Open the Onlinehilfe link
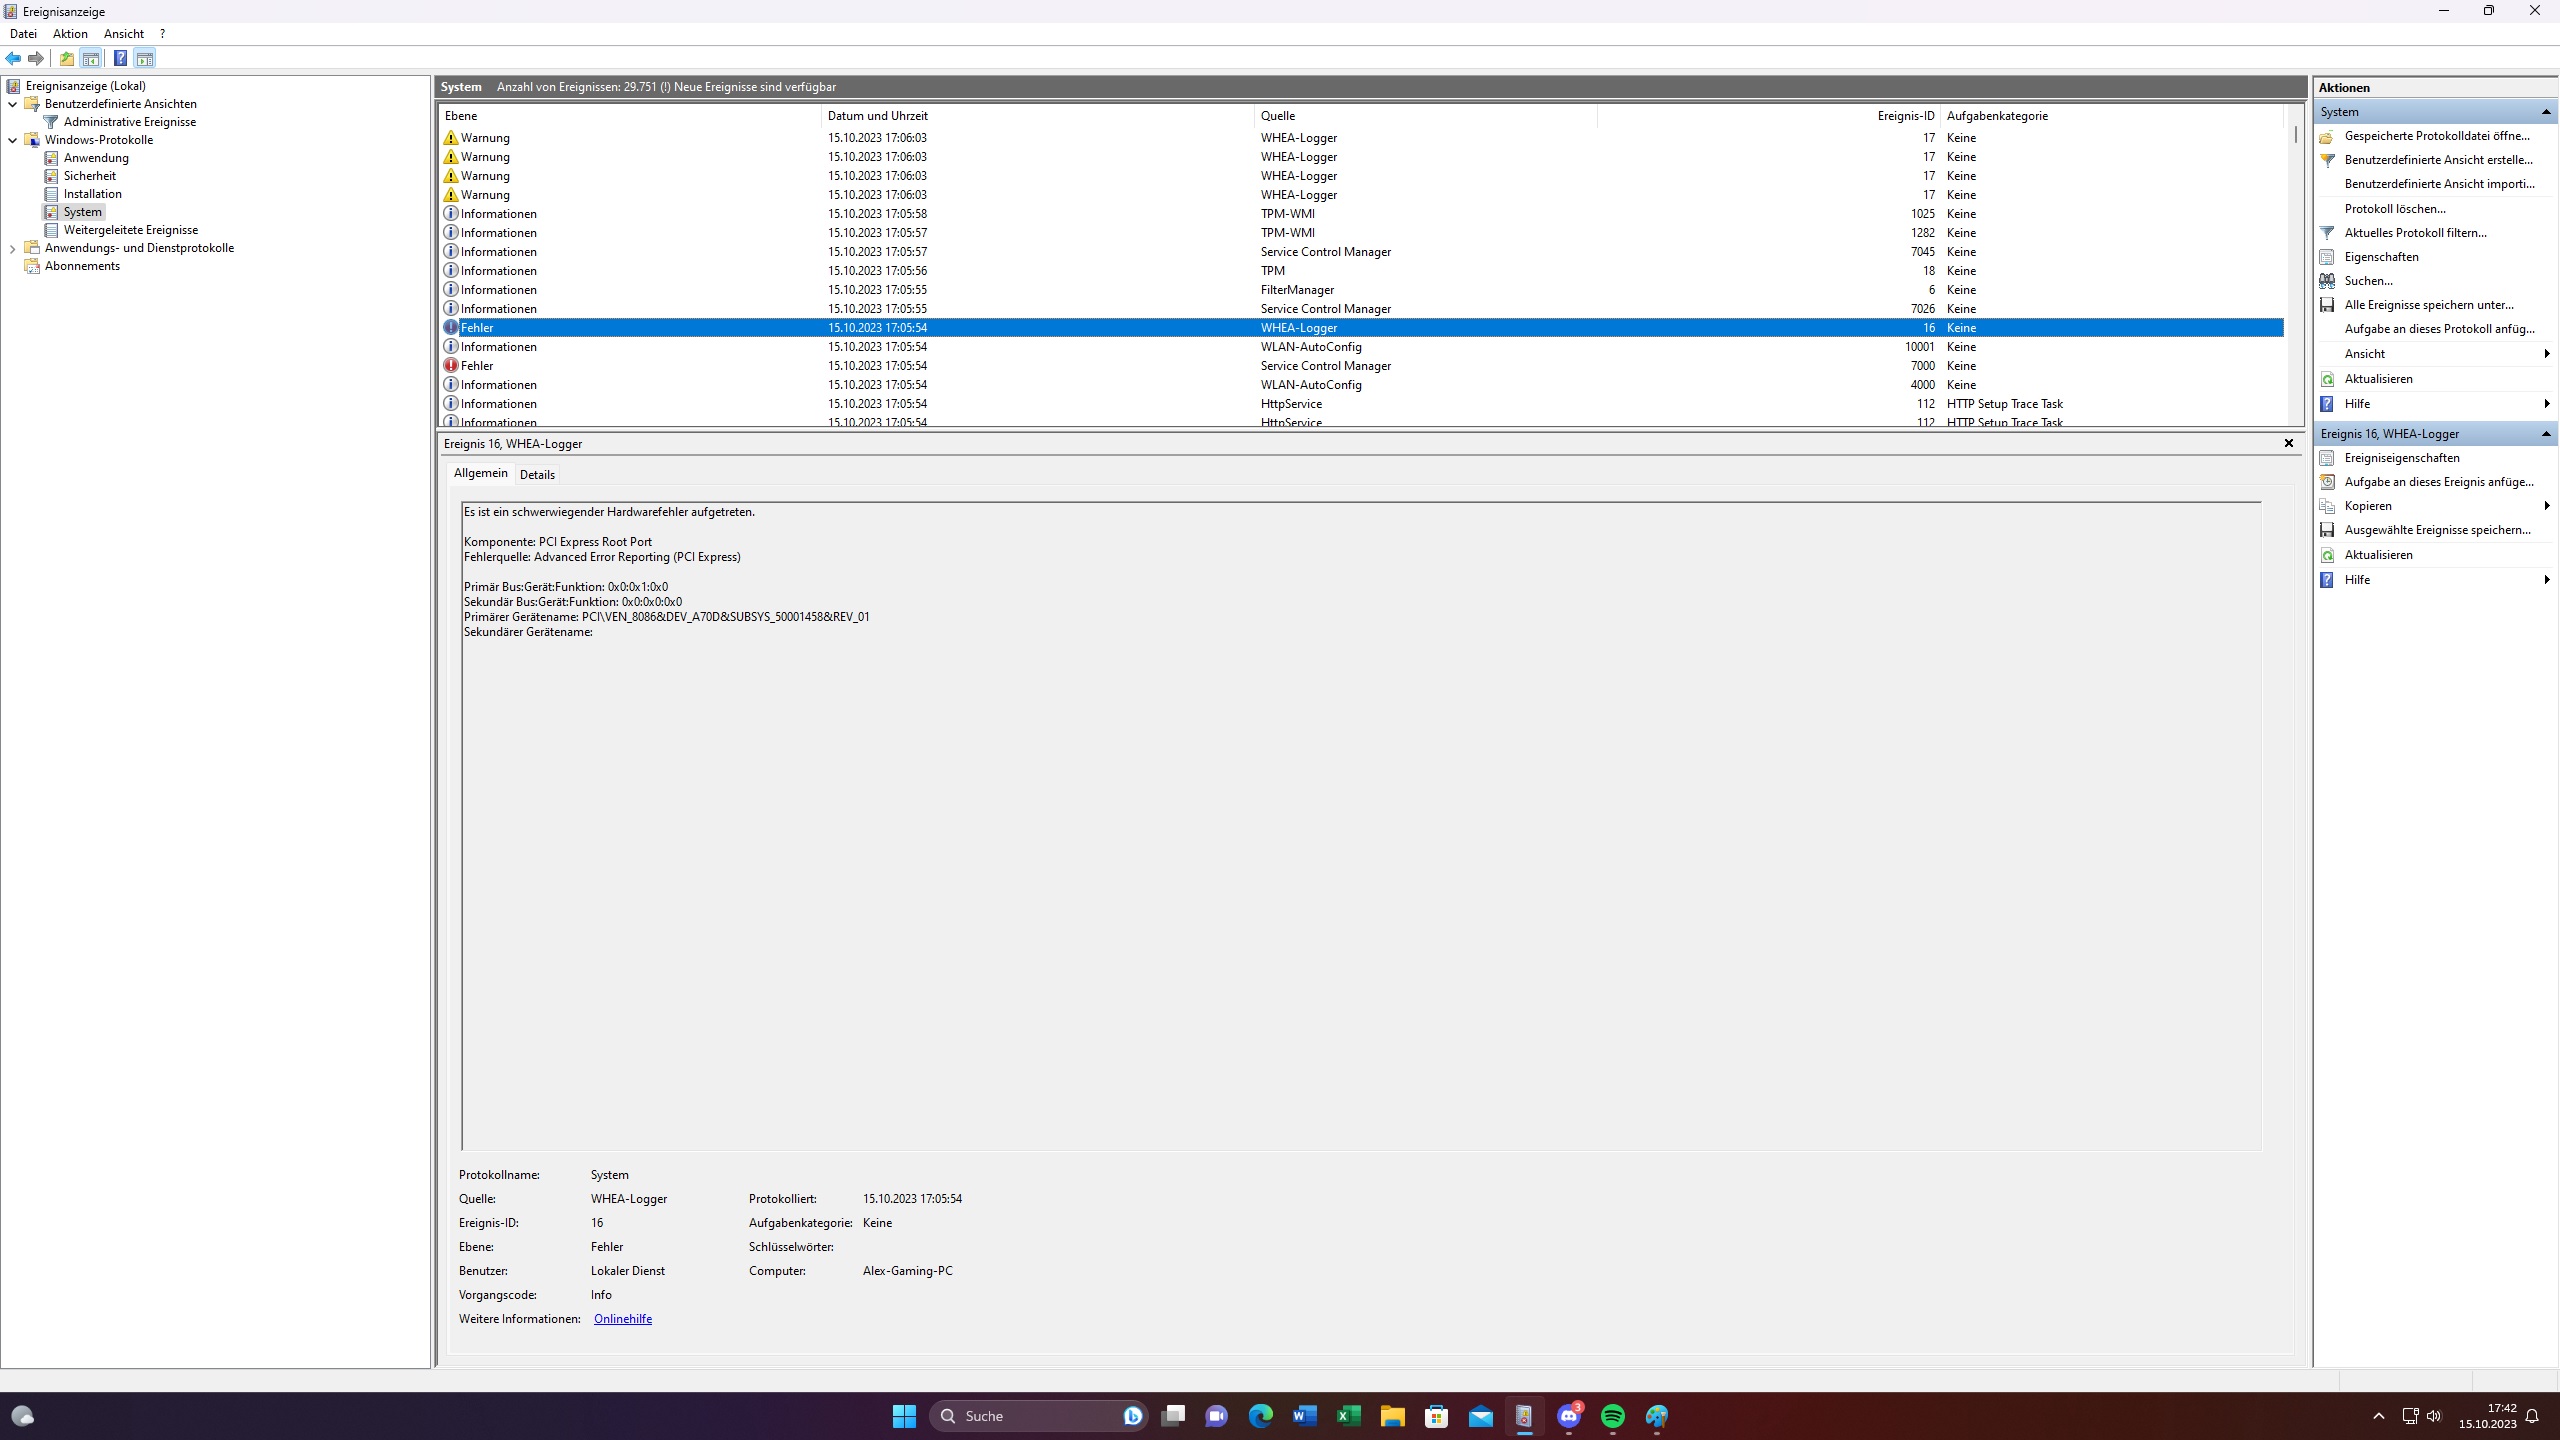The image size is (2560, 1440). pos(622,1319)
